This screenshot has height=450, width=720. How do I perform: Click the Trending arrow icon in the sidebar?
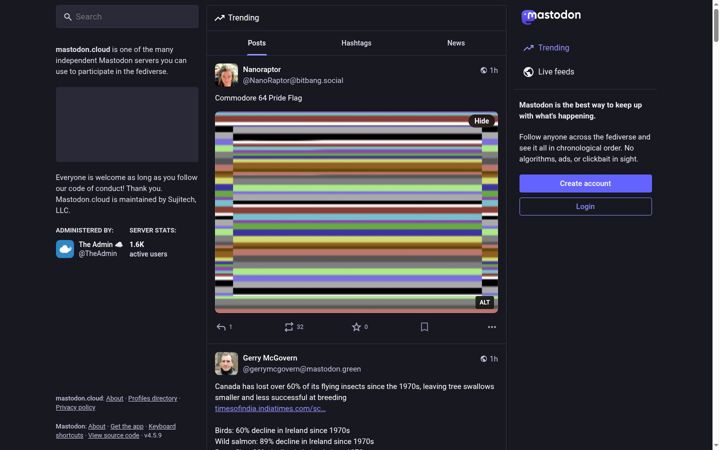[529, 48]
